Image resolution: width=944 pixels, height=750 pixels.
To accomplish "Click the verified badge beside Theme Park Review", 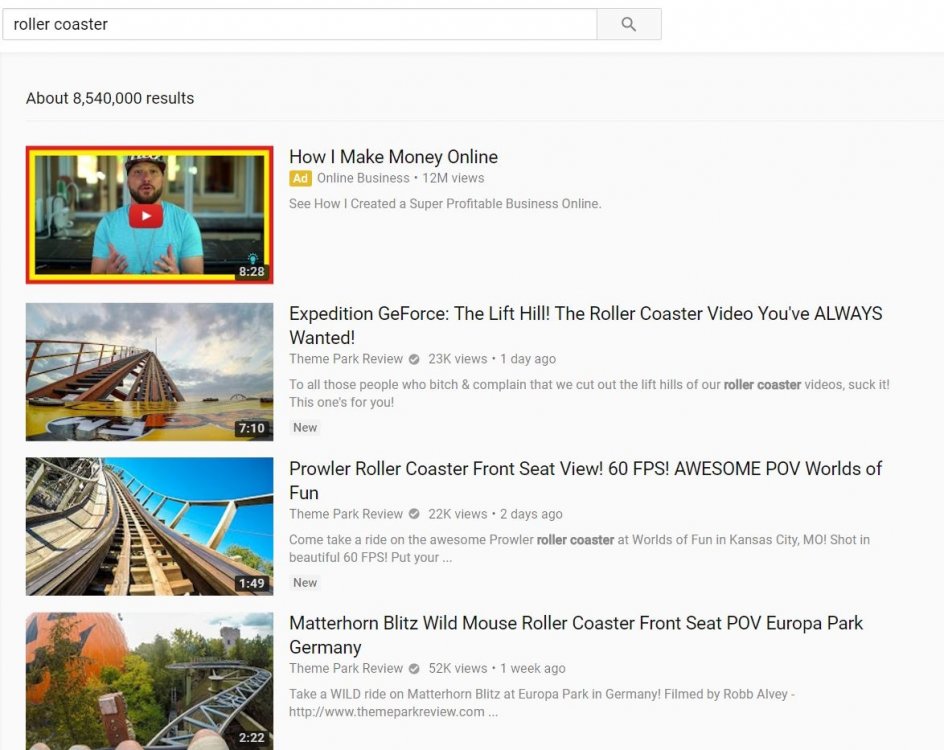I will click(413, 359).
